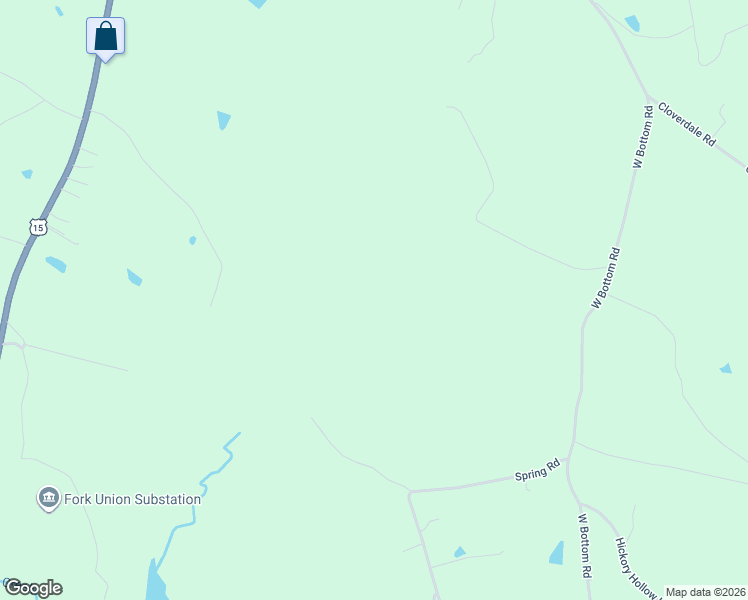The image size is (748, 600).
Task: Click the Hickory Hollow road label
Action: pyautogui.click(x=635, y=567)
